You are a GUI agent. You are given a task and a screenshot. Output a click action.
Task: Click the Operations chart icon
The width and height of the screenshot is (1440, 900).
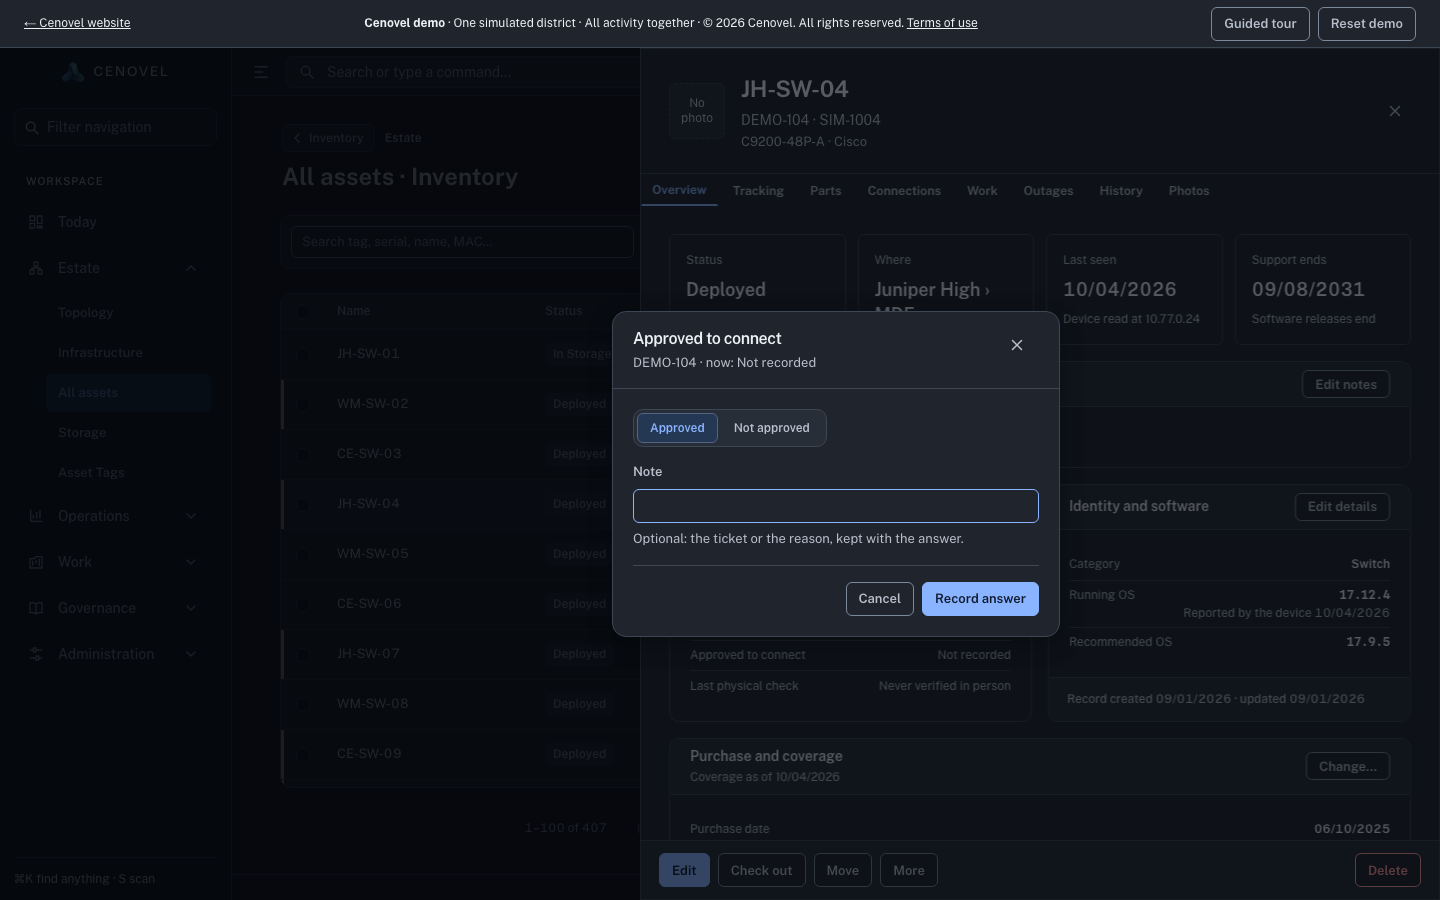click(36, 516)
